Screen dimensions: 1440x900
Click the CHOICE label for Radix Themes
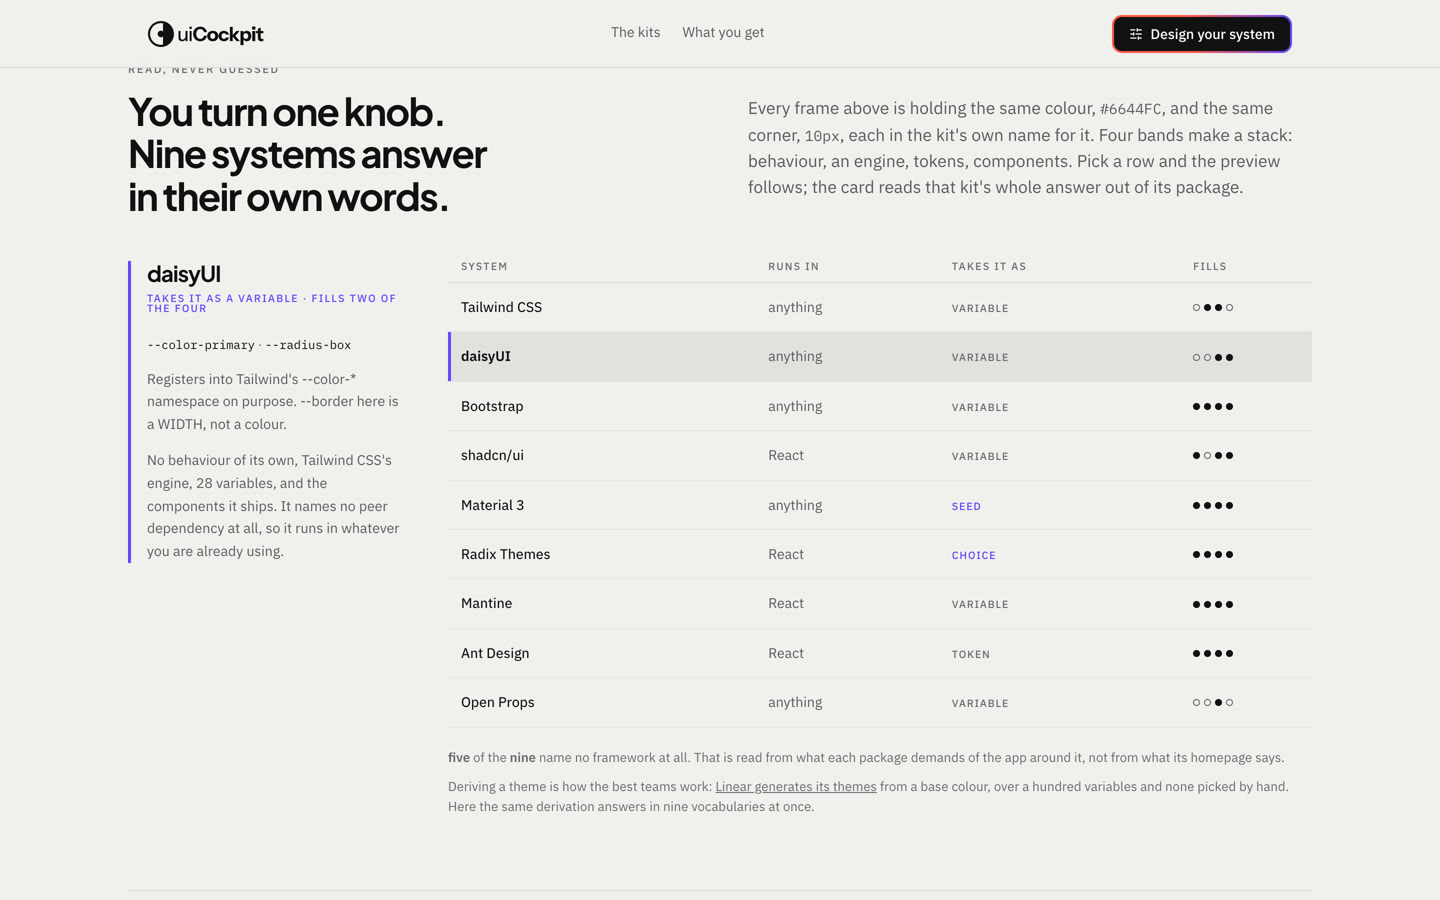pyautogui.click(x=974, y=555)
